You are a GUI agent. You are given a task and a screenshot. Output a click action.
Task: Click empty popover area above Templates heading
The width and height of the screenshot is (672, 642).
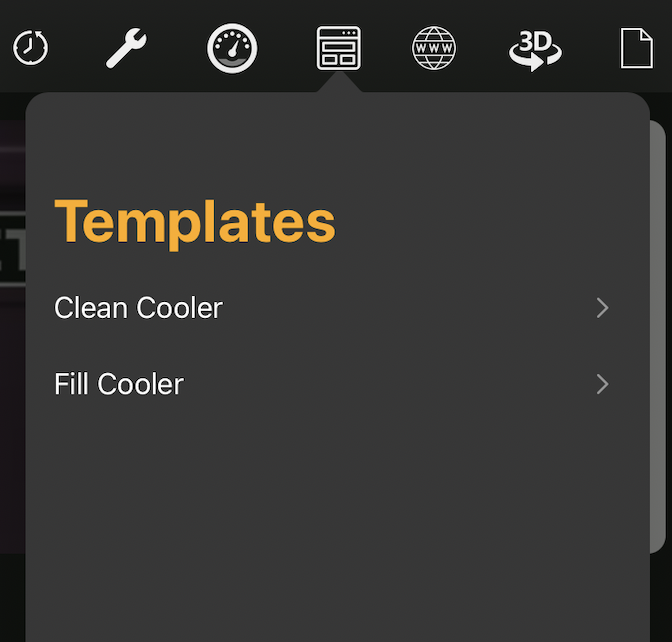pos(338,141)
